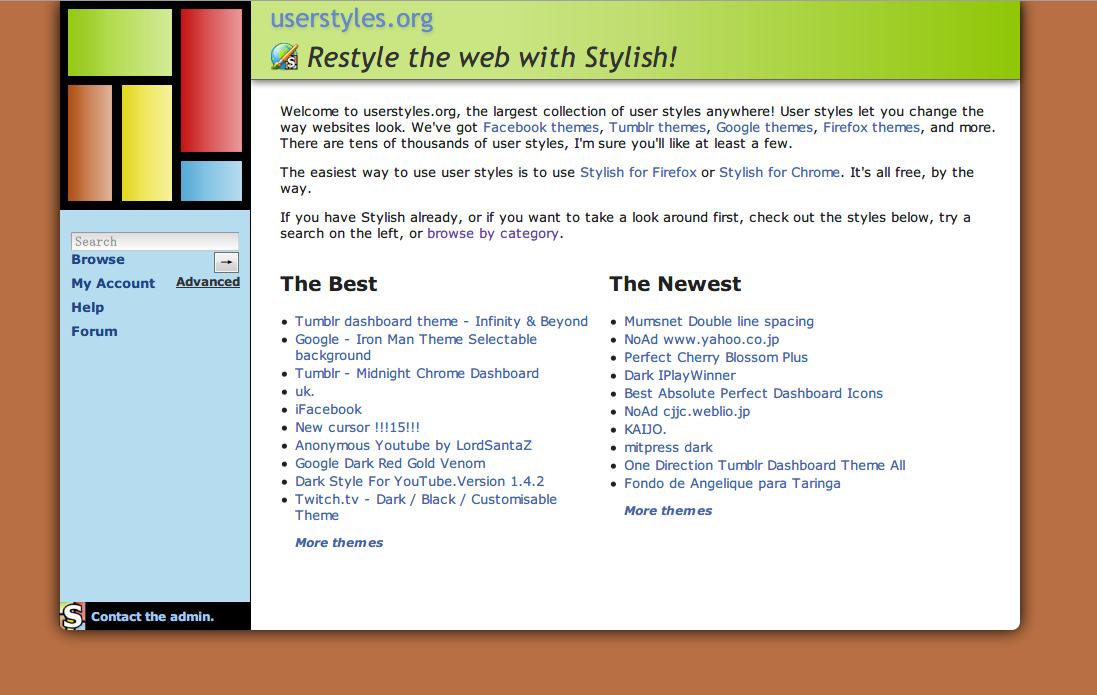1097x695 pixels.
Task: Submit search with the arrow button
Action: pos(226,262)
